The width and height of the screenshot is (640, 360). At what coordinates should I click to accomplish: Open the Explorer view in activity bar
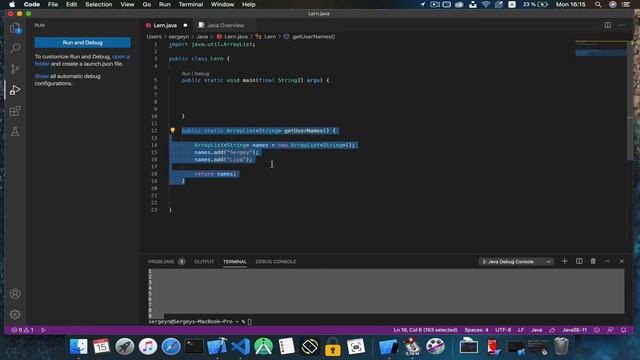15,28
